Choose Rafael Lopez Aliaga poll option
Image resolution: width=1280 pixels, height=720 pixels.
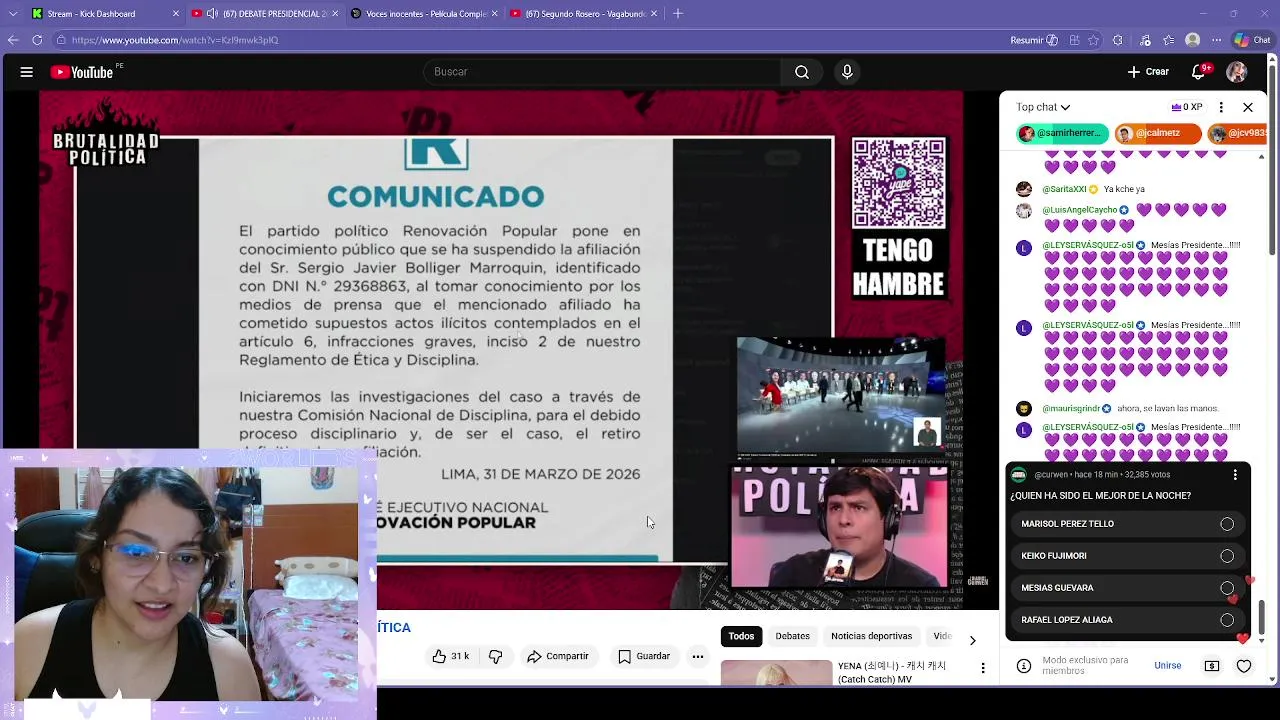click(x=1127, y=620)
